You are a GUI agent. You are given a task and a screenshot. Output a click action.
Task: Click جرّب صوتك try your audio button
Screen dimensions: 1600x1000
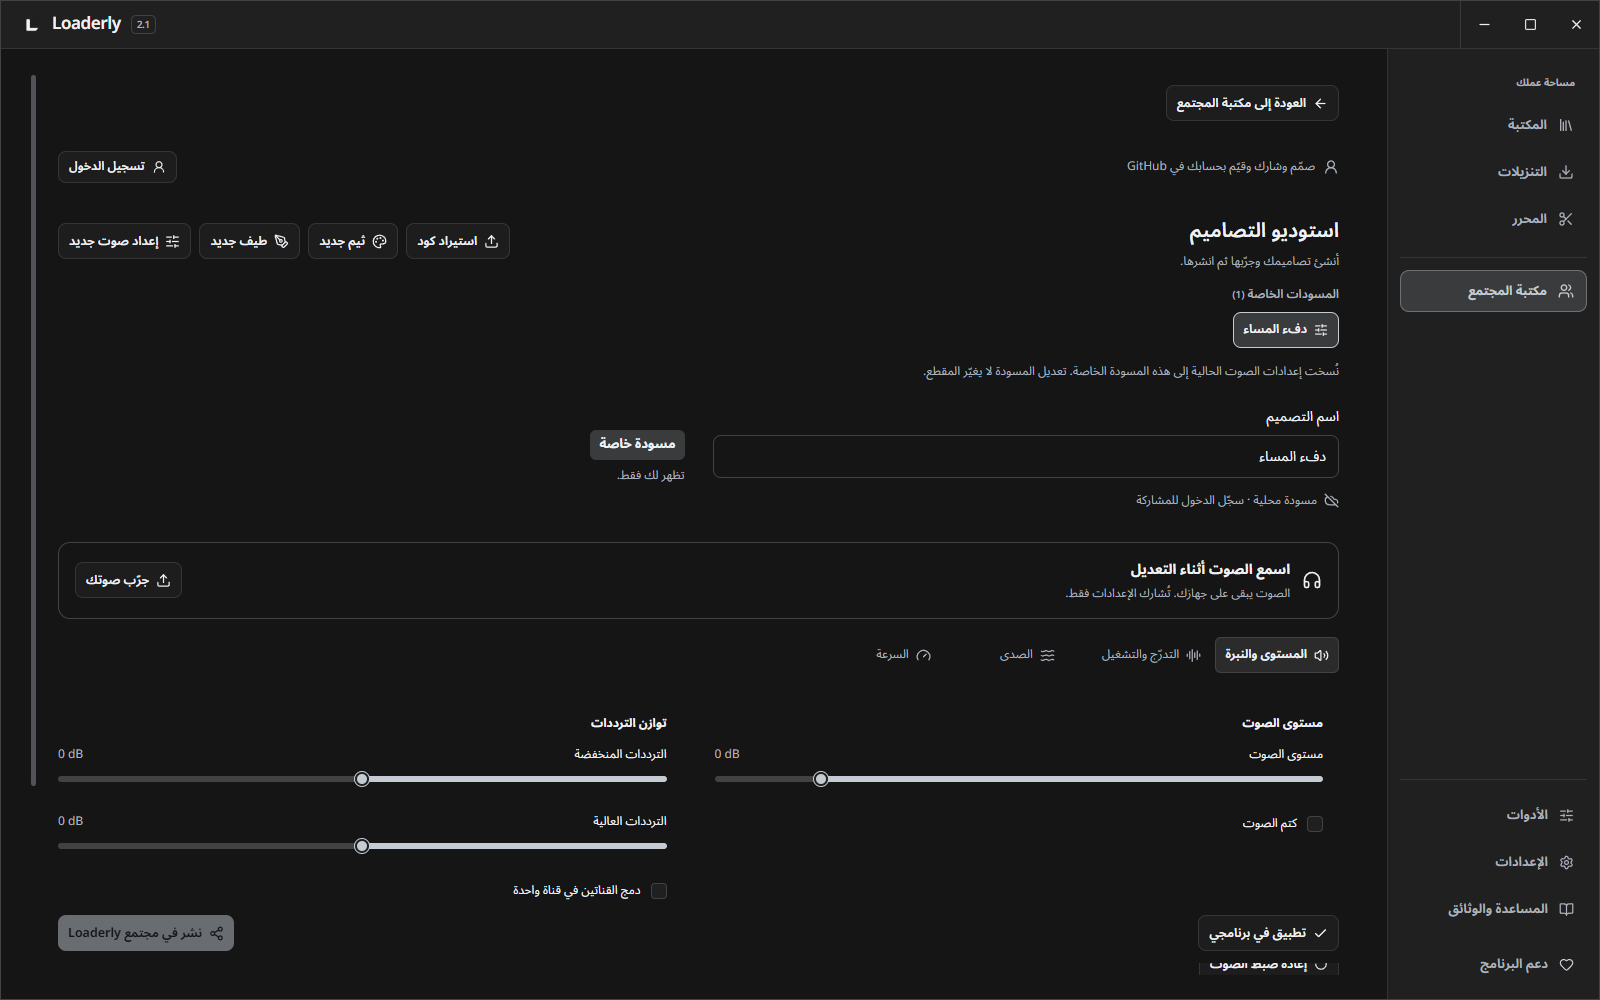pos(128,580)
